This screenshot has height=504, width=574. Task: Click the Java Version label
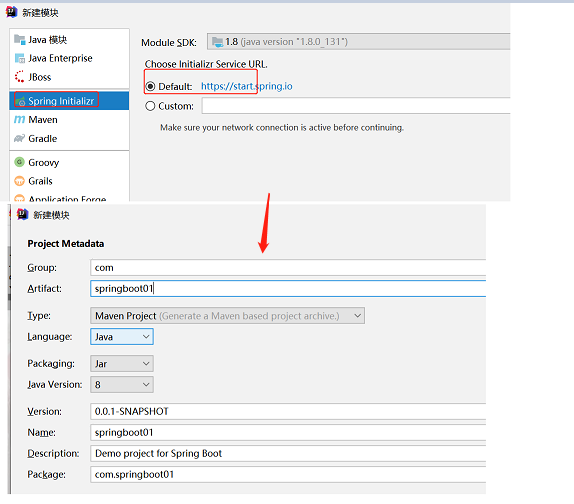point(55,384)
